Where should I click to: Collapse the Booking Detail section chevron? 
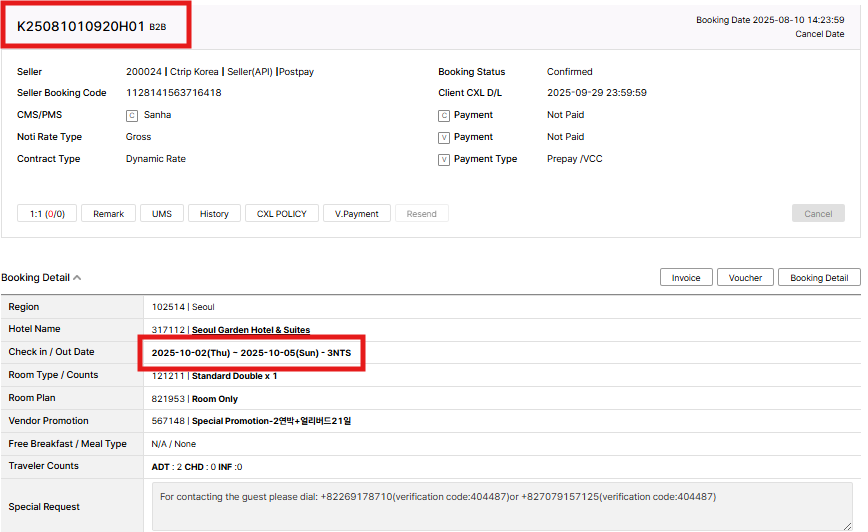(77, 278)
